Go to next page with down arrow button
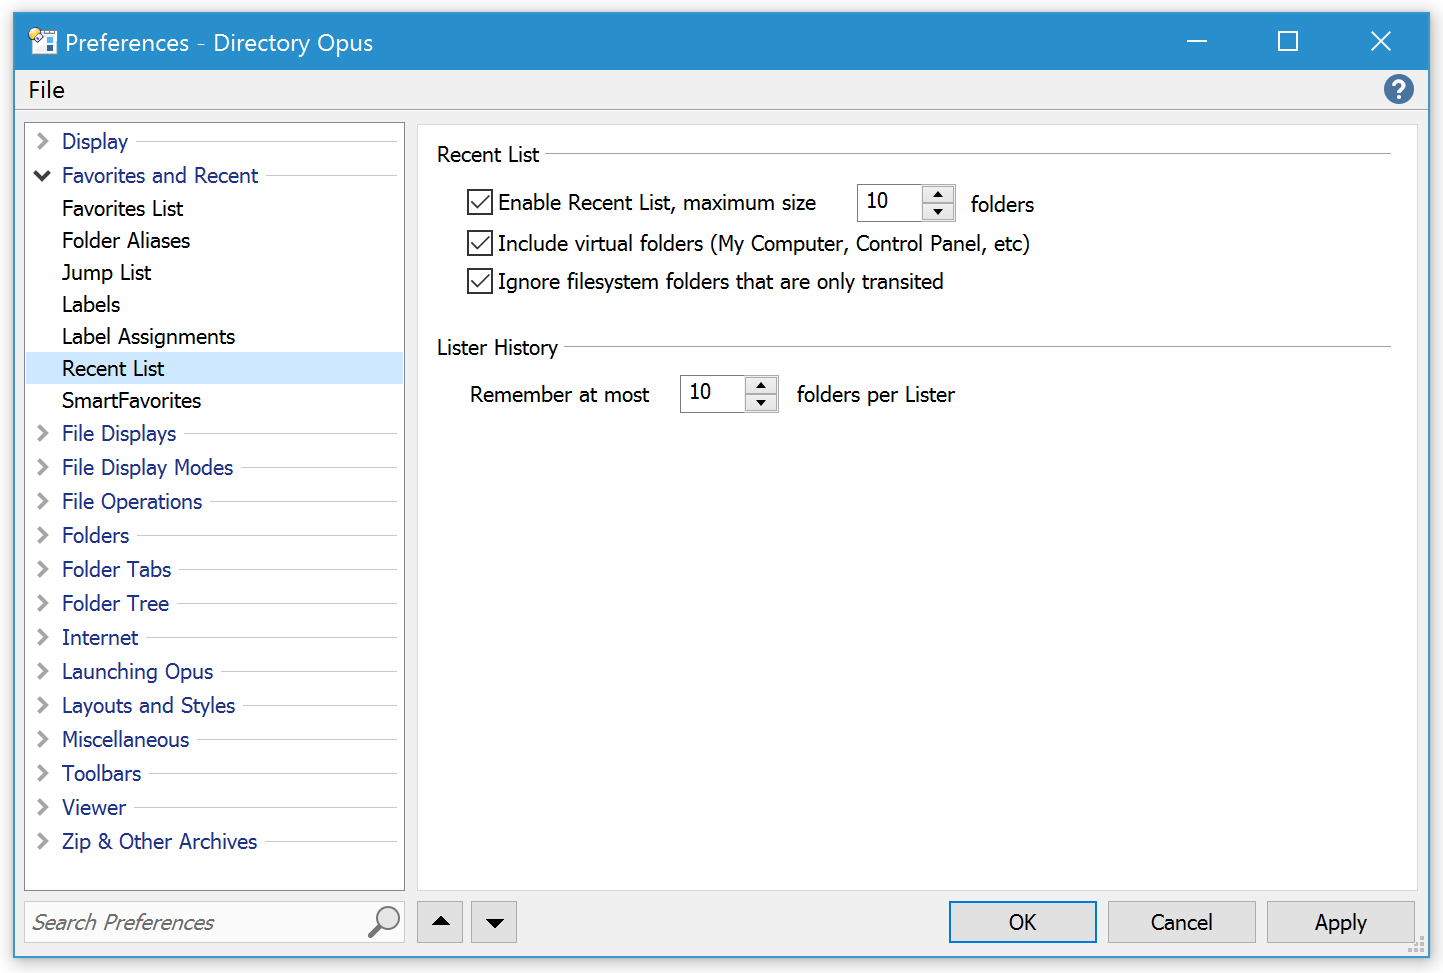 tap(494, 922)
